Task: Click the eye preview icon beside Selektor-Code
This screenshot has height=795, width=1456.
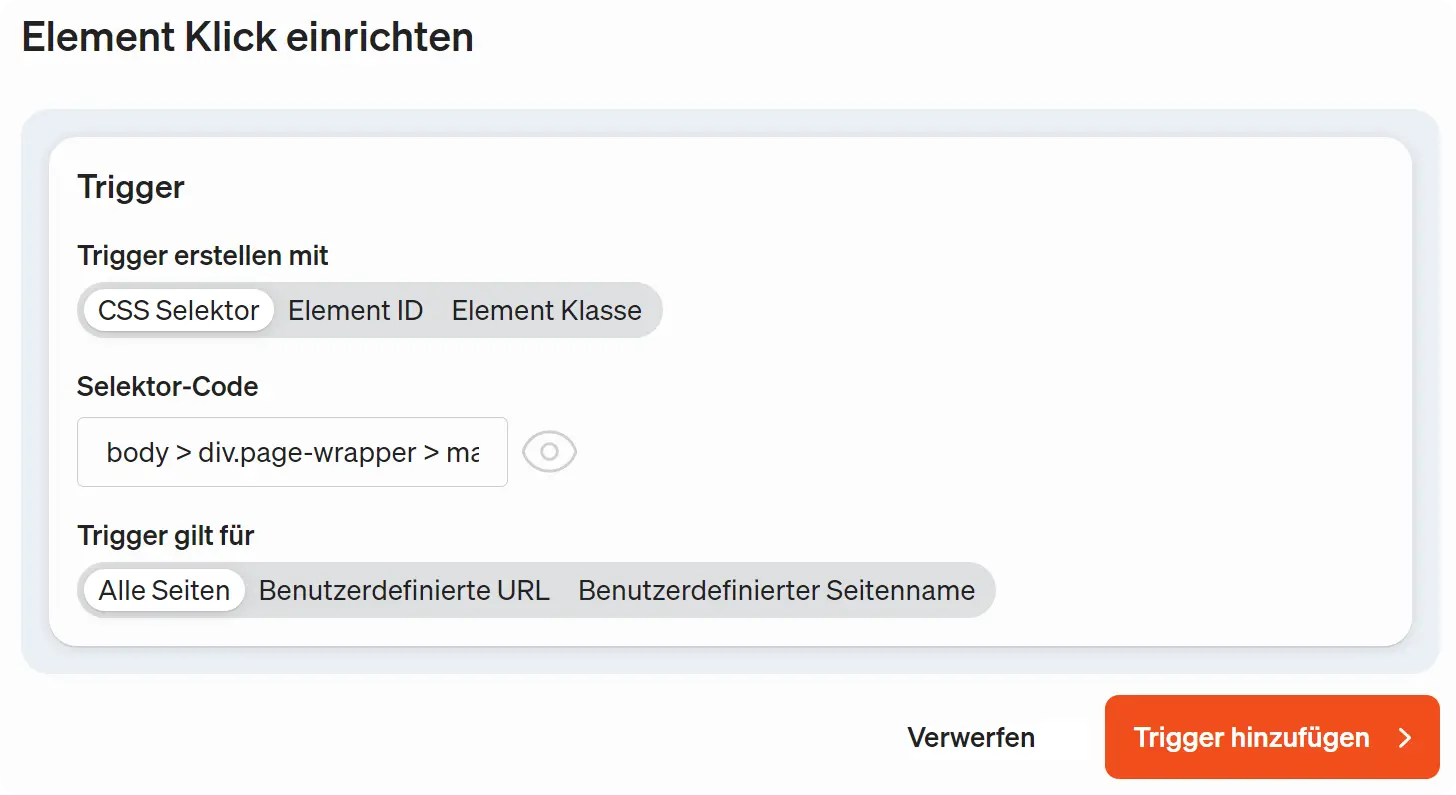Action: click(548, 451)
